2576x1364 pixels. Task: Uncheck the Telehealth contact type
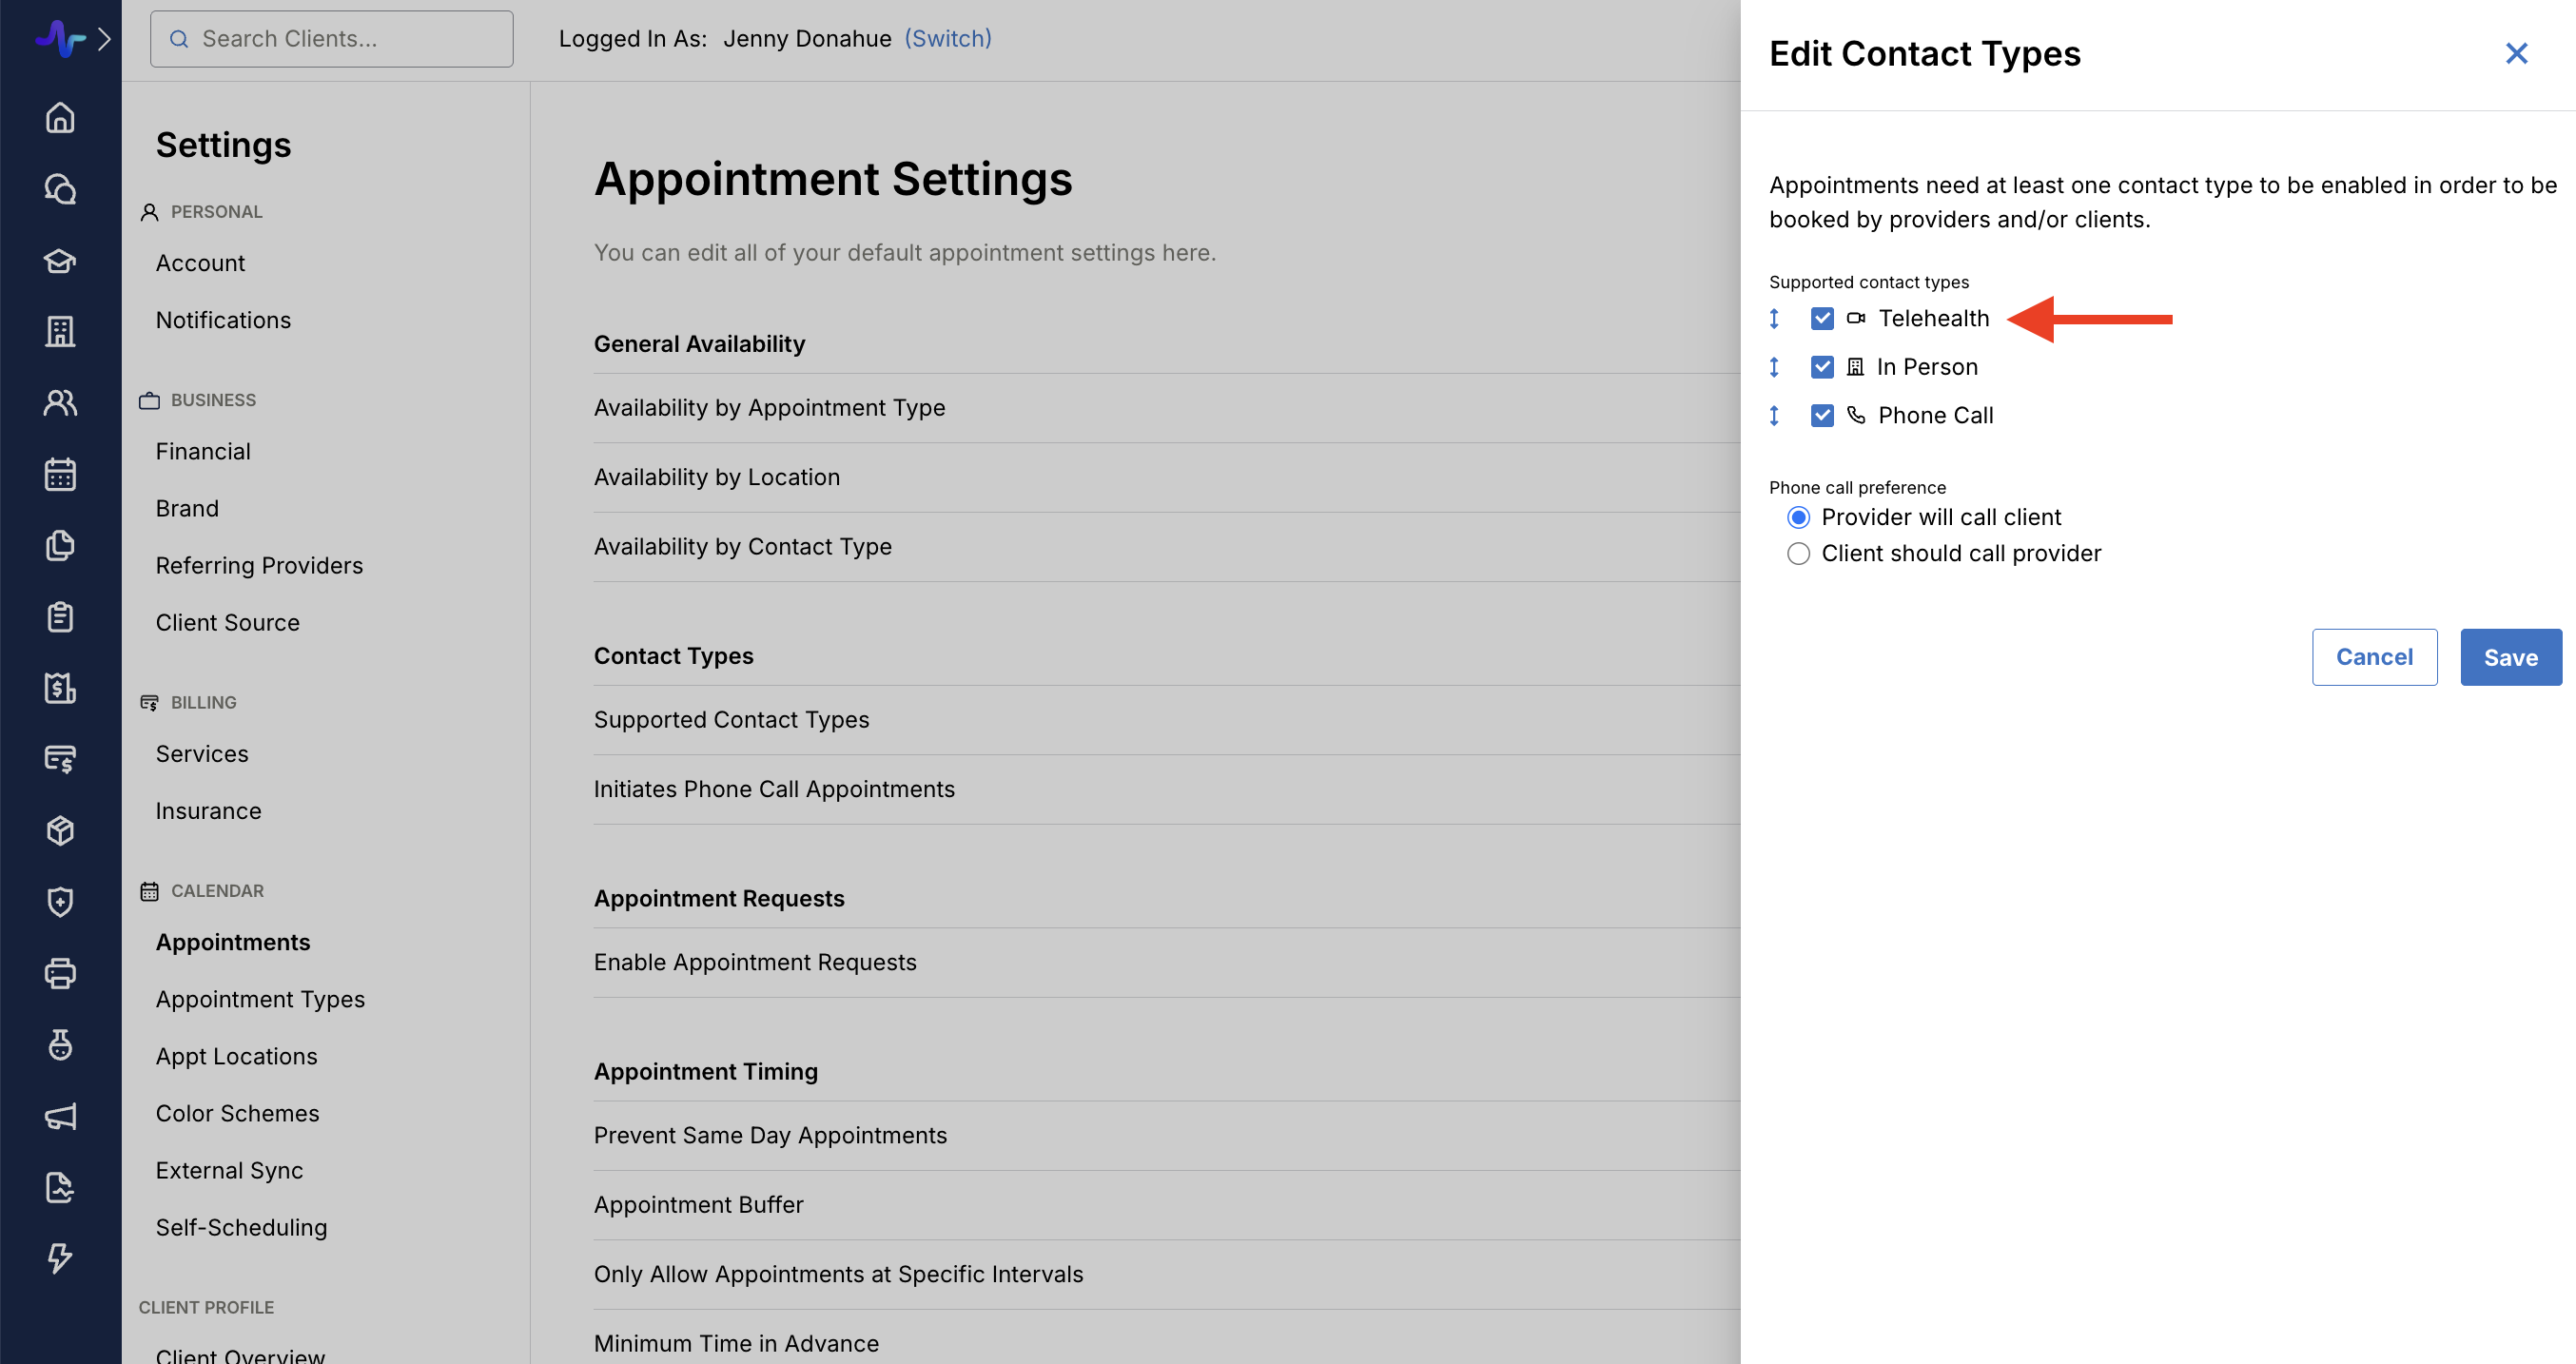coord(1822,319)
